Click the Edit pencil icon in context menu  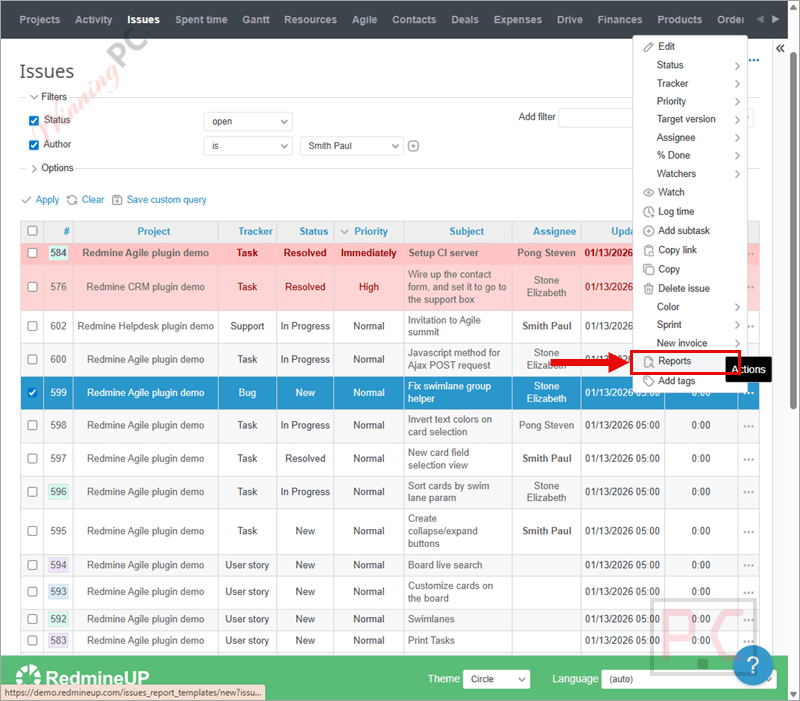pyautogui.click(x=648, y=47)
